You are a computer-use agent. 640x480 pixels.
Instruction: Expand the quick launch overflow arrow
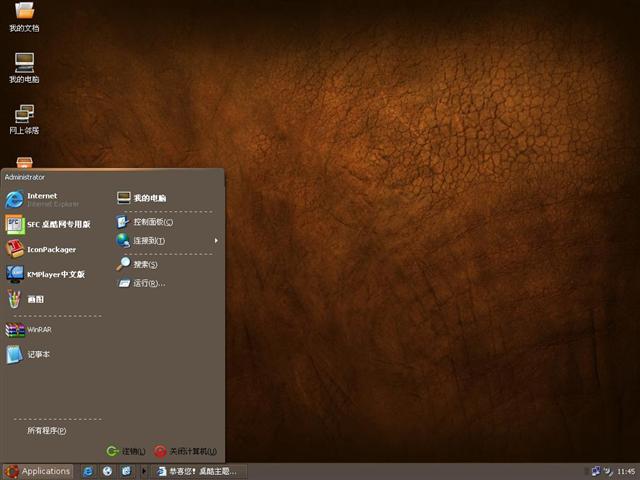pyautogui.click(x=144, y=471)
